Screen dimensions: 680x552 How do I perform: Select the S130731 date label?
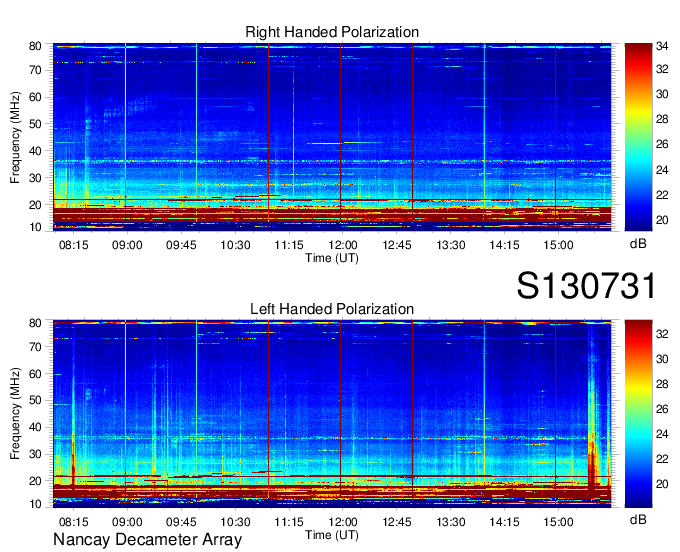(x=586, y=285)
